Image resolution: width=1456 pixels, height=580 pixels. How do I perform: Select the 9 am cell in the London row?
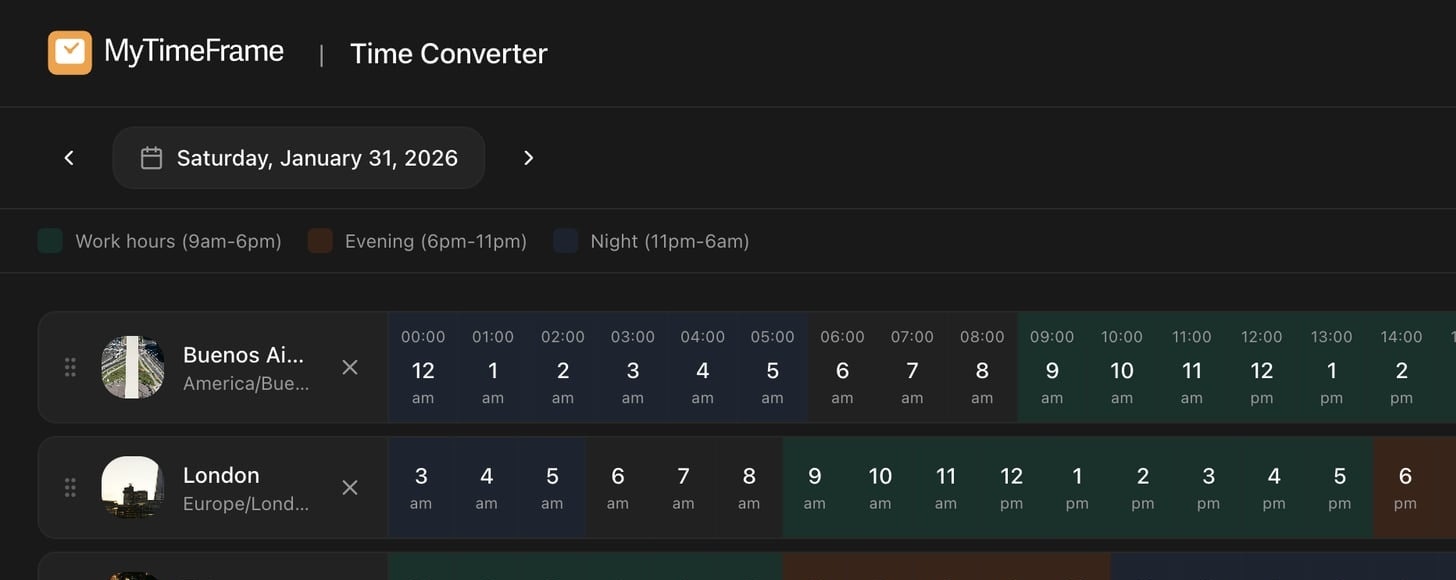click(814, 487)
